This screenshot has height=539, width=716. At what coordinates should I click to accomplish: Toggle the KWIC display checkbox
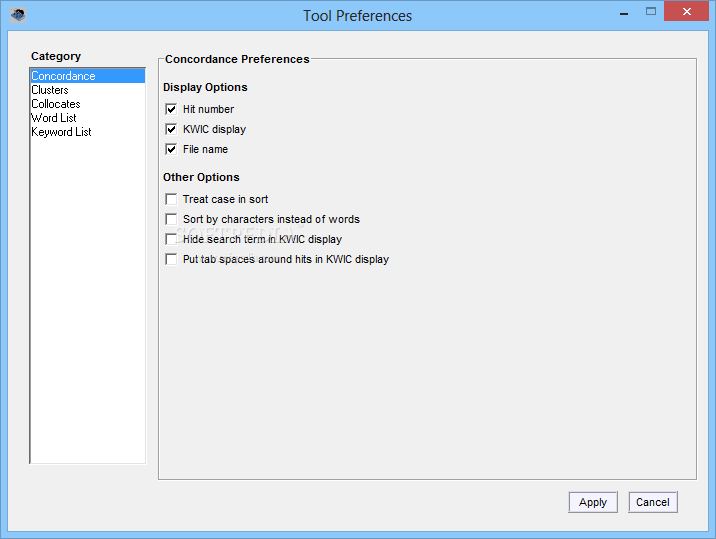click(x=171, y=129)
